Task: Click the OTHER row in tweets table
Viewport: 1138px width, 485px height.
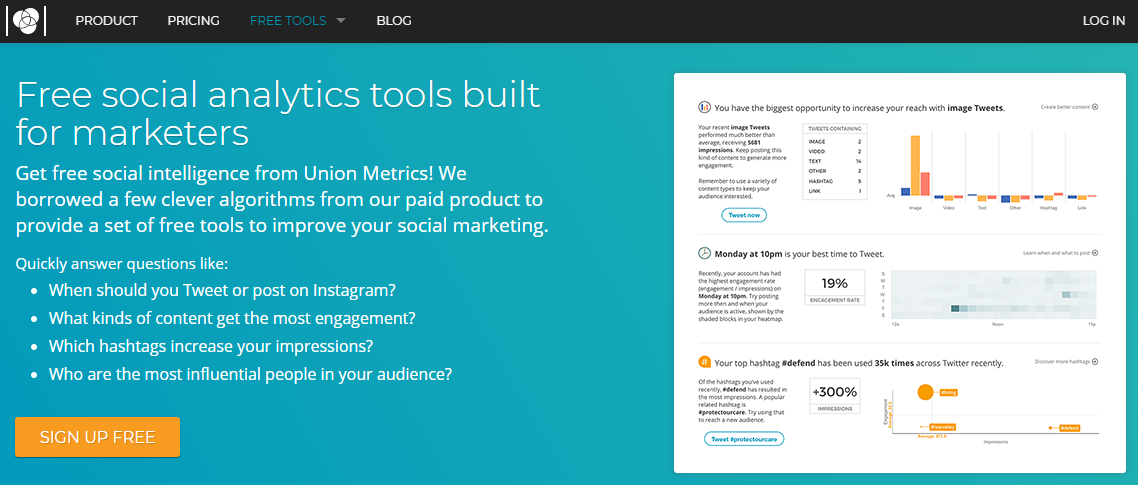Action: (x=835, y=171)
